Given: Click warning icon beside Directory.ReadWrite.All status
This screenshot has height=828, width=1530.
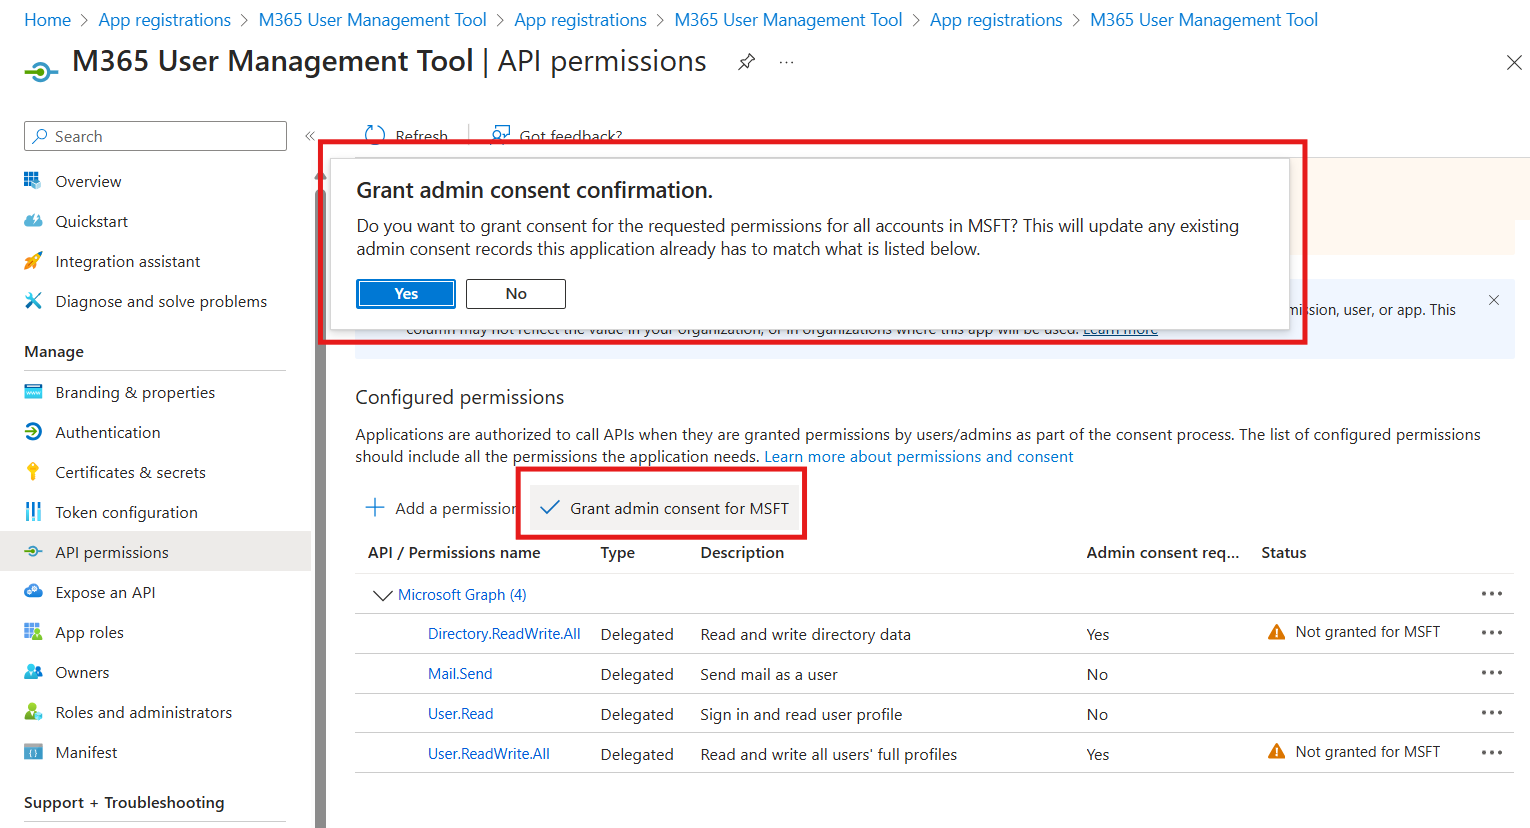Looking at the screenshot, I should pos(1277,632).
